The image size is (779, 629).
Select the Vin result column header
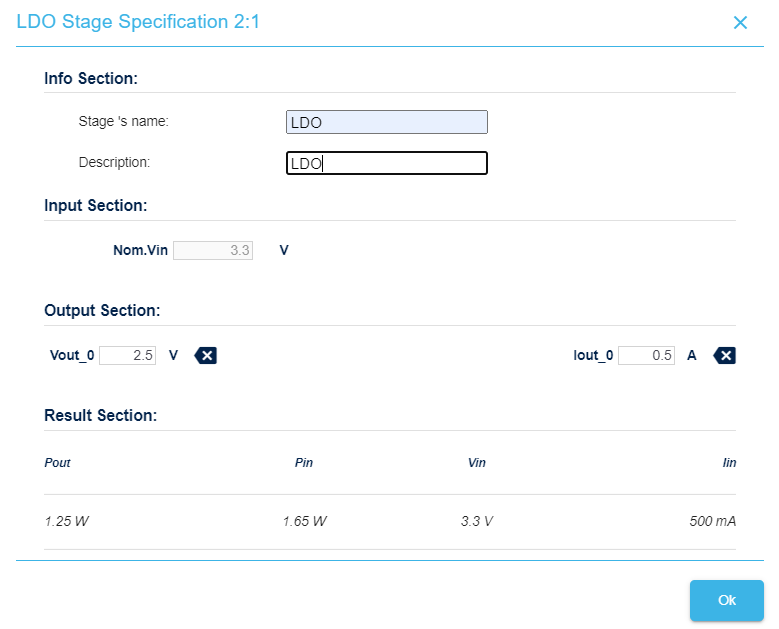(x=476, y=463)
